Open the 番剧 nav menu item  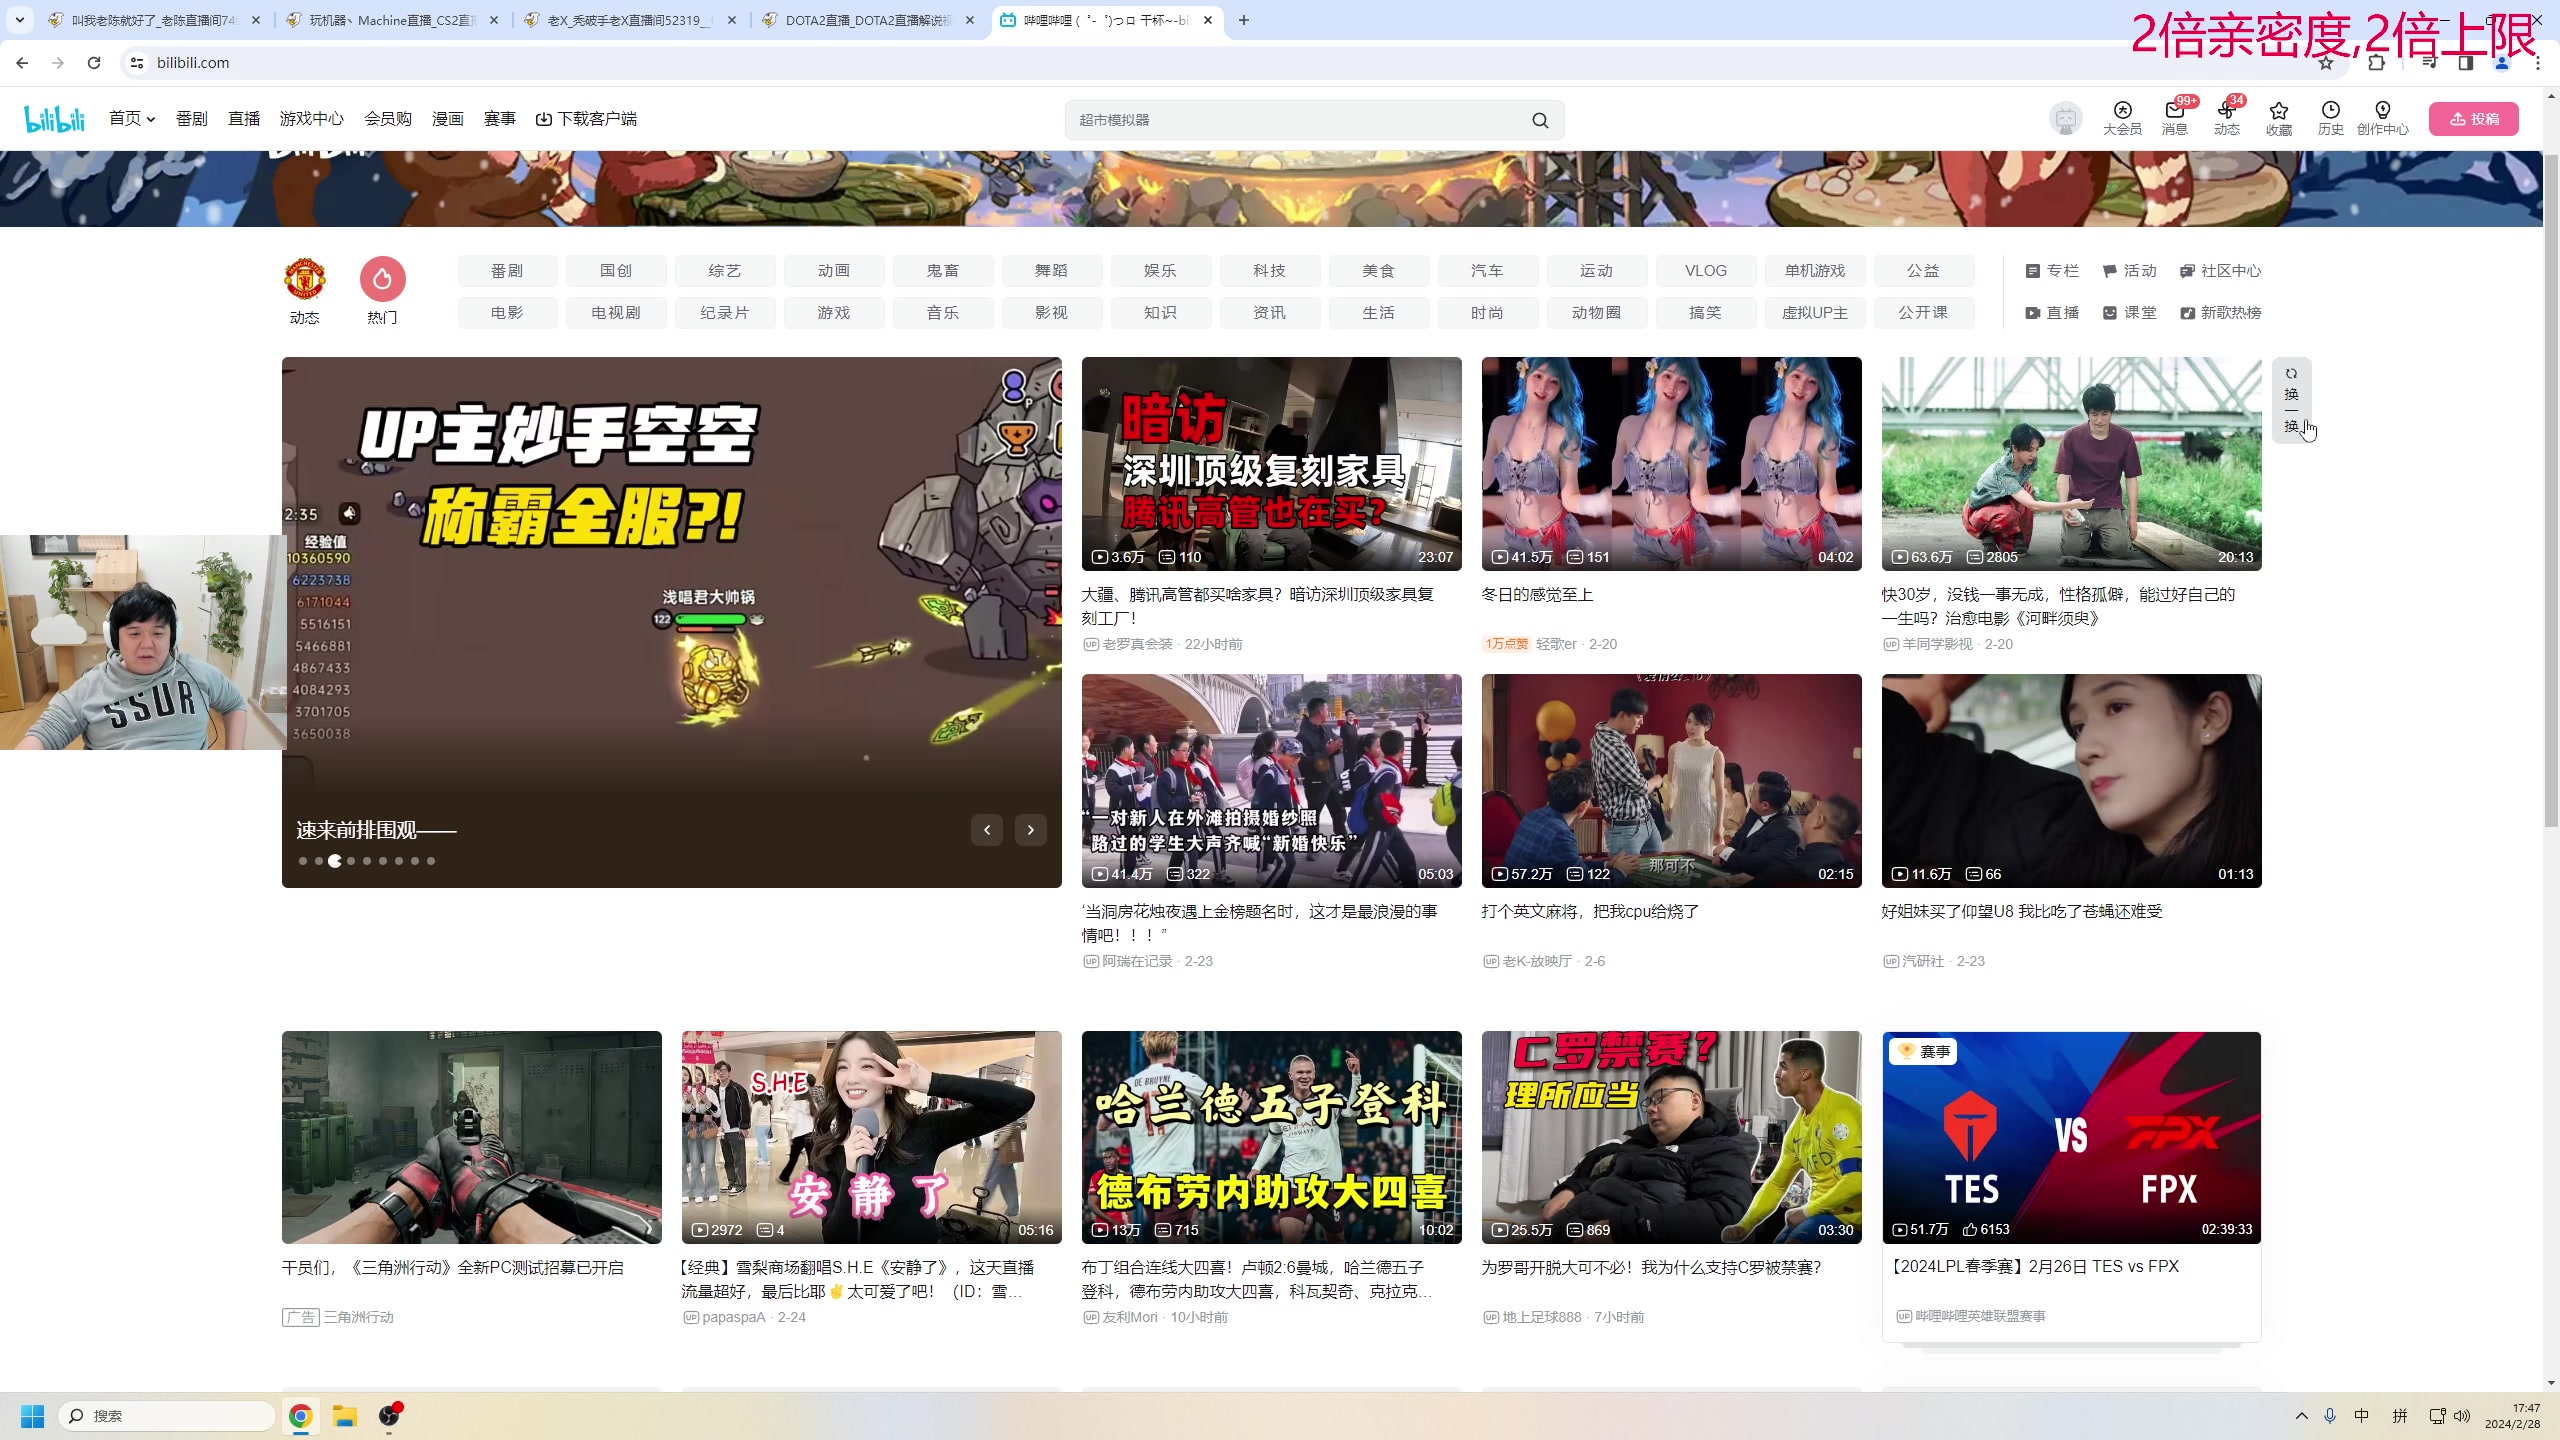pyautogui.click(x=192, y=119)
